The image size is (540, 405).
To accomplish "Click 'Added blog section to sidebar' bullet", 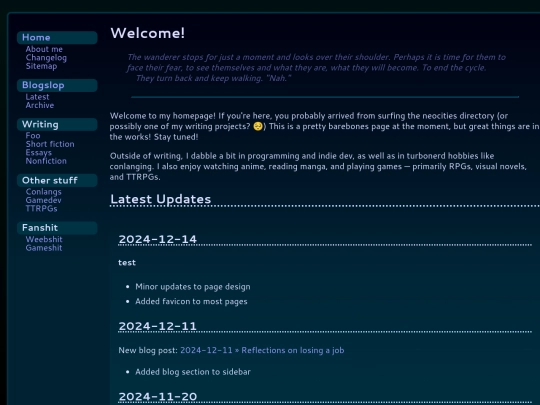I will pyautogui.click(x=193, y=372).
